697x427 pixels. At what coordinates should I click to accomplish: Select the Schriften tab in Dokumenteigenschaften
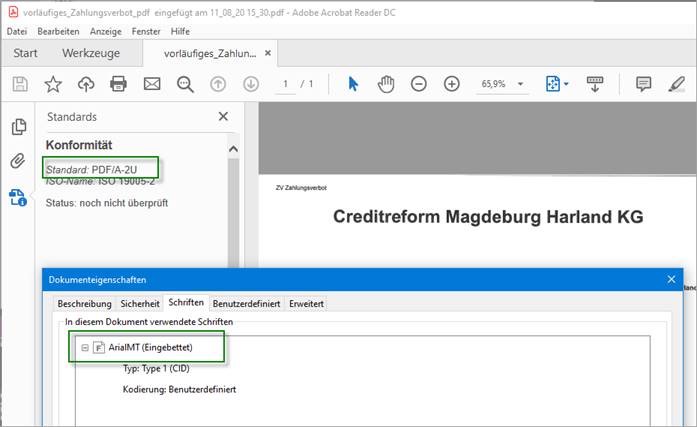coord(186,303)
